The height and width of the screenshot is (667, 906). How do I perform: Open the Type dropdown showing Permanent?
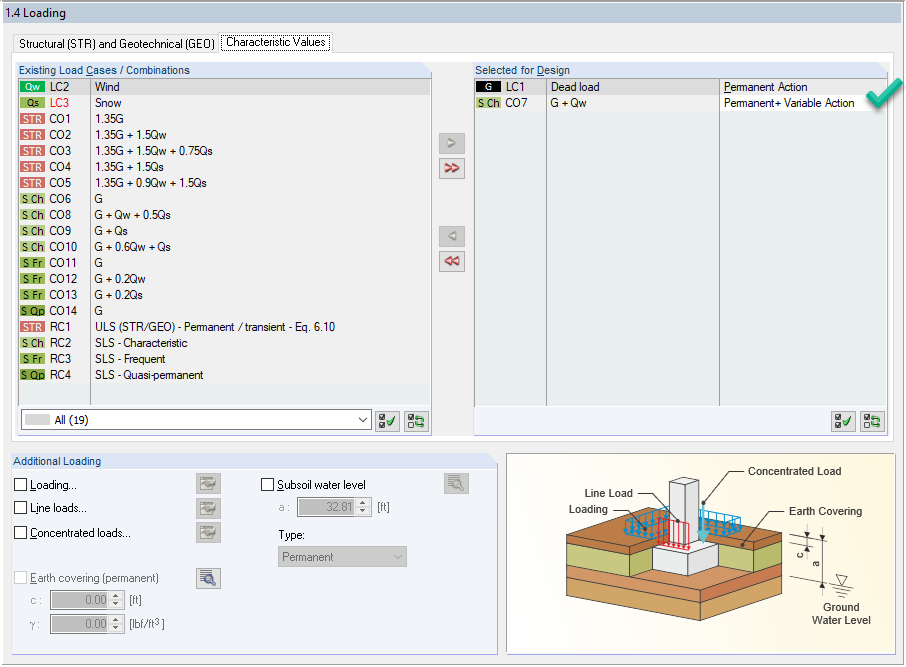pyautogui.click(x=342, y=555)
